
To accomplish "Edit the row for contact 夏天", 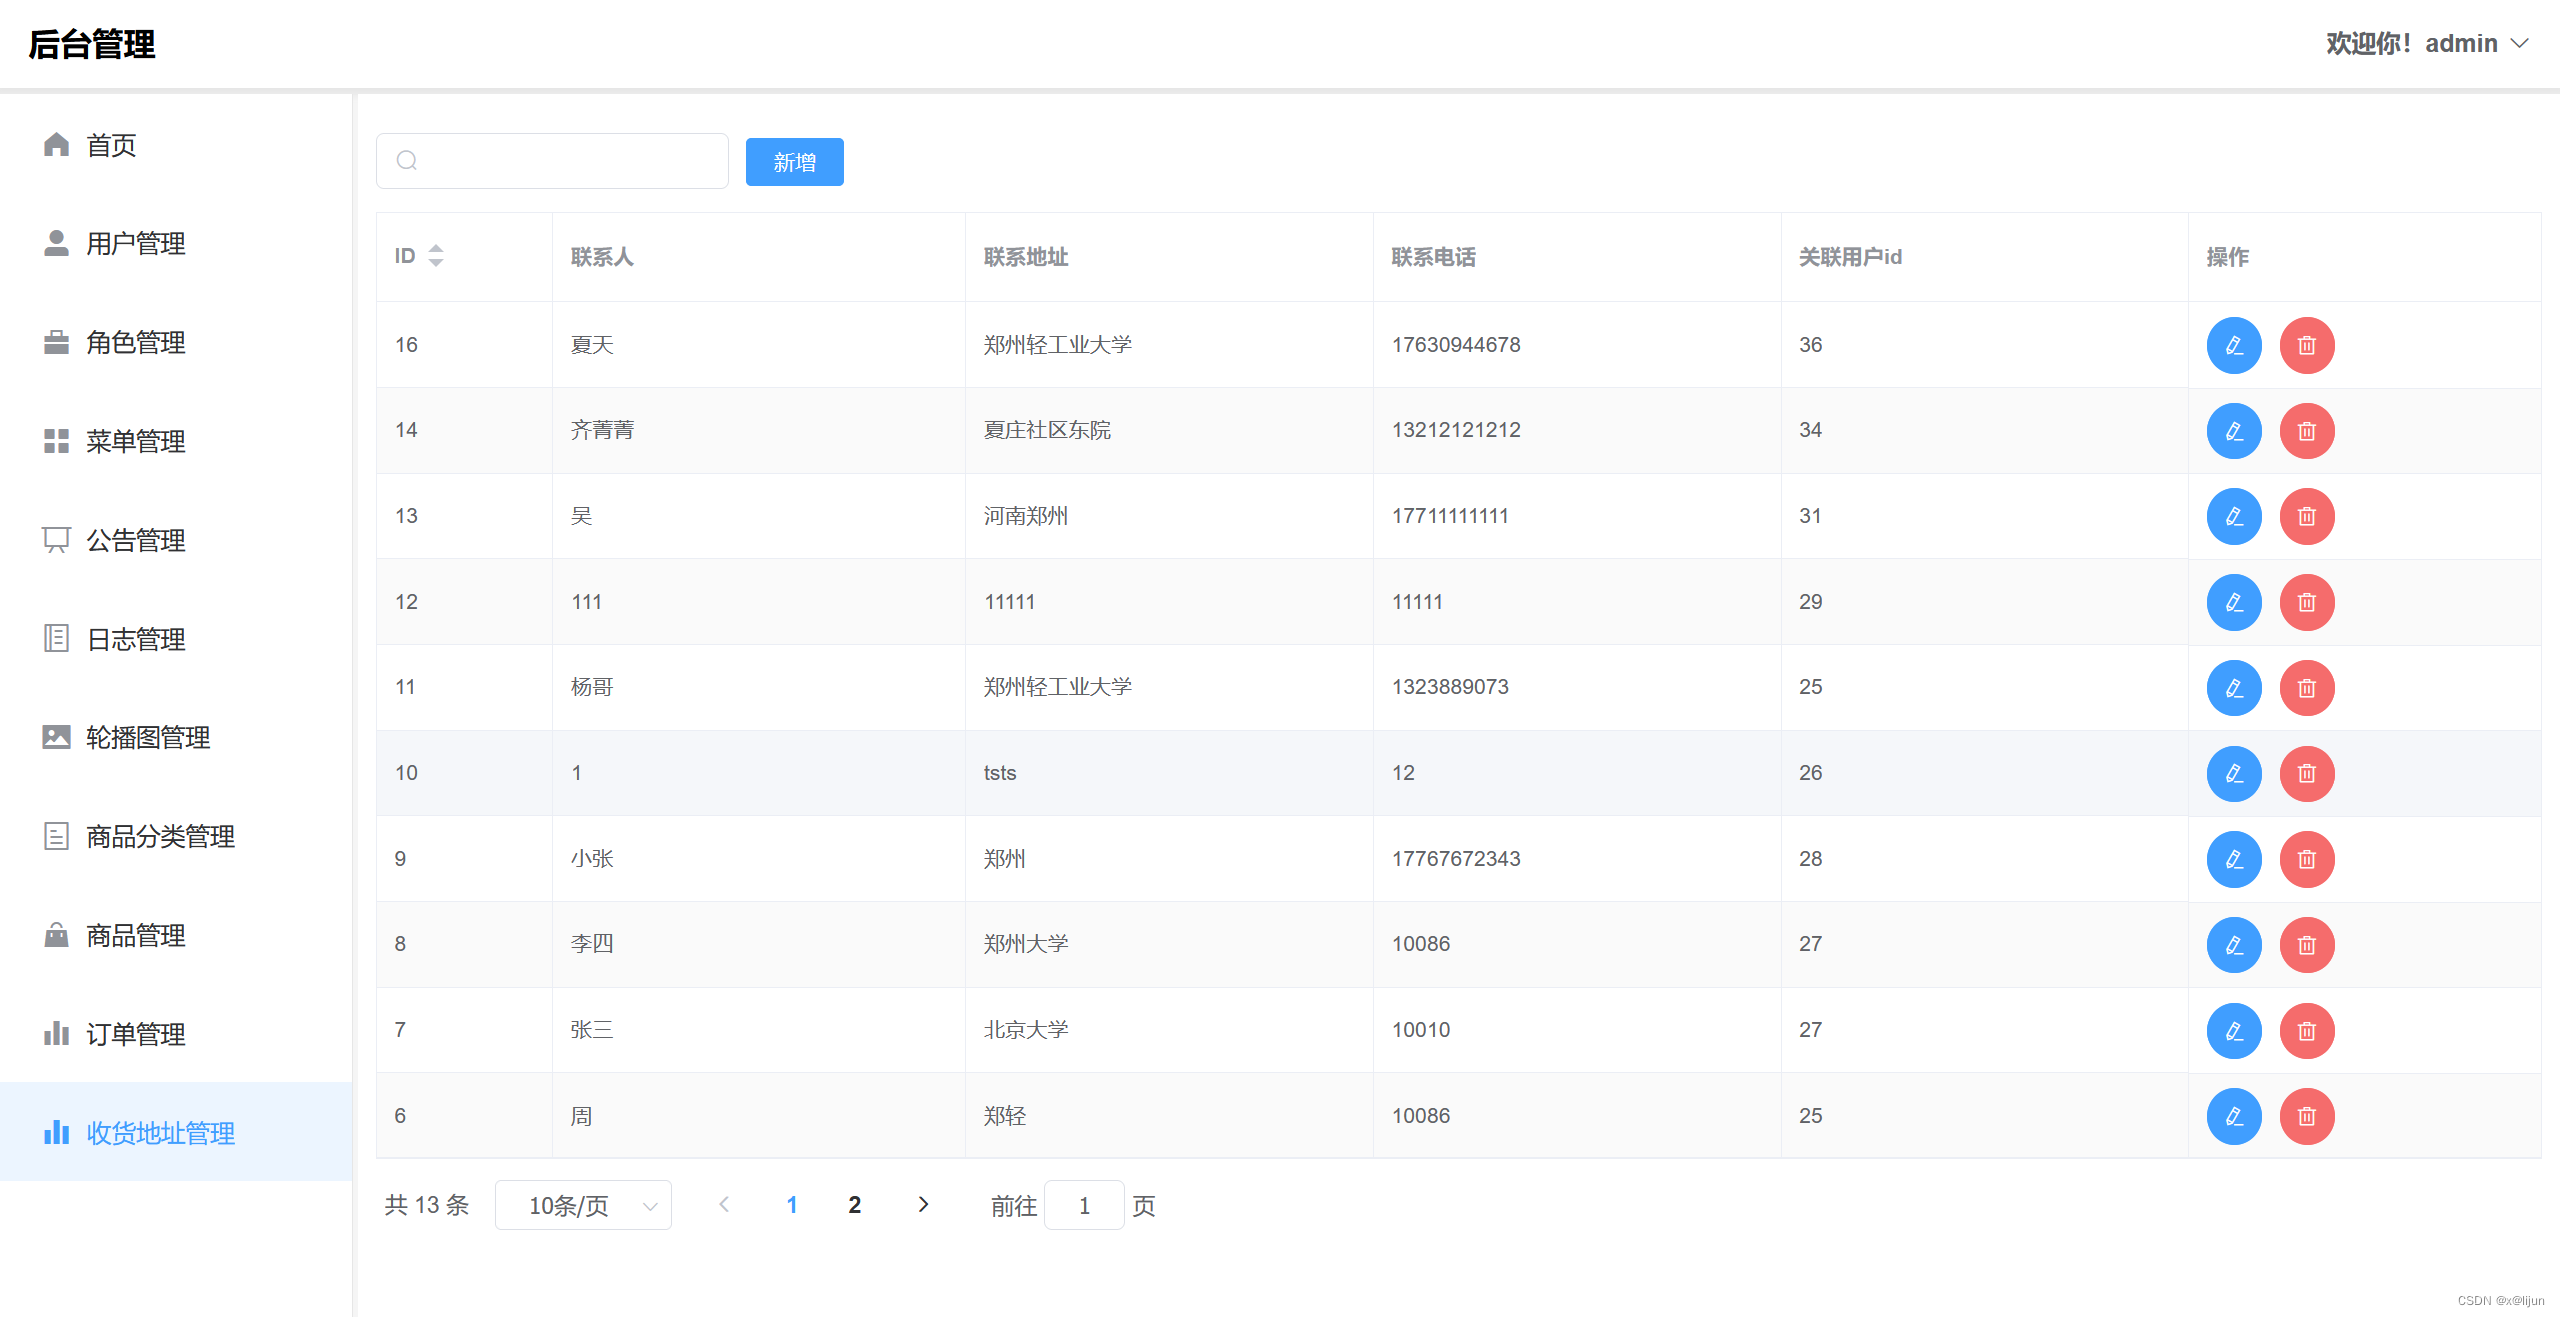I will point(2234,345).
